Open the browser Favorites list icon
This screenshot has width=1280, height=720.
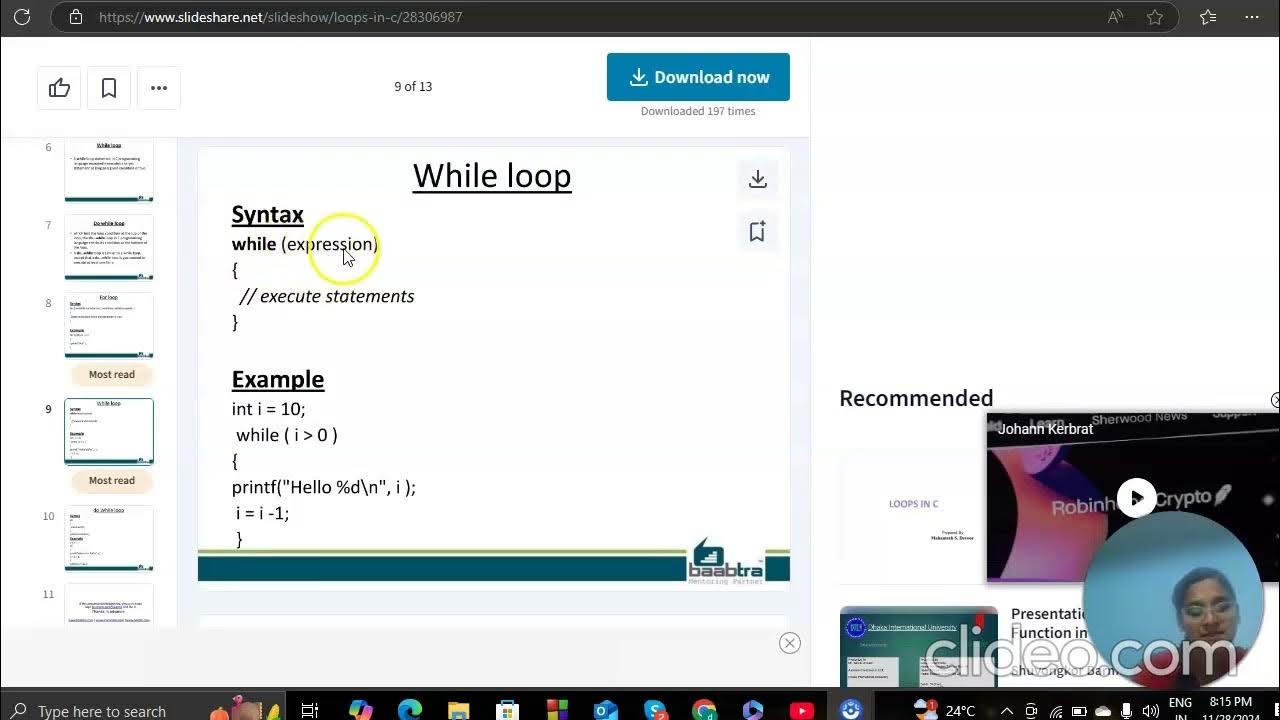pos(1208,17)
